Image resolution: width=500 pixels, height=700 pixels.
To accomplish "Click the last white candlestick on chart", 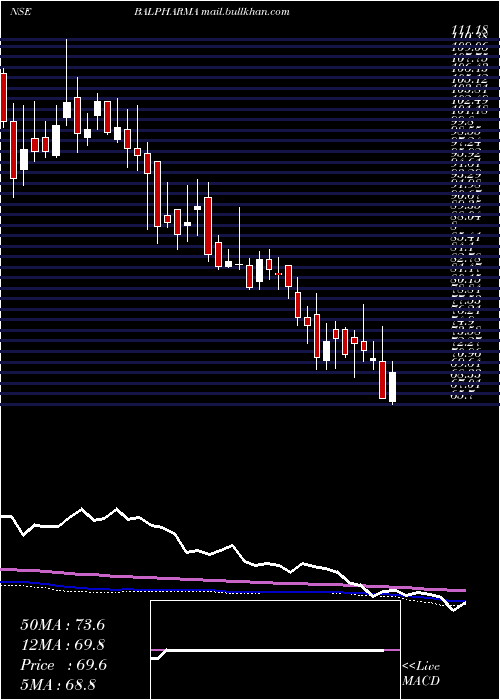I will pyautogui.click(x=392, y=387).
